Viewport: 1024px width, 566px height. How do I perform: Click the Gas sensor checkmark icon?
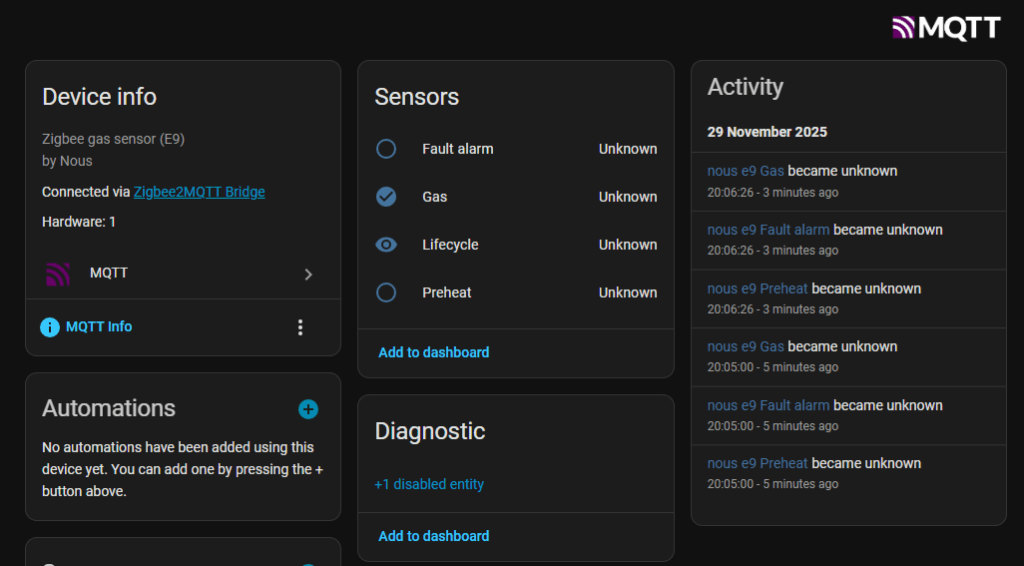point(386,197)
